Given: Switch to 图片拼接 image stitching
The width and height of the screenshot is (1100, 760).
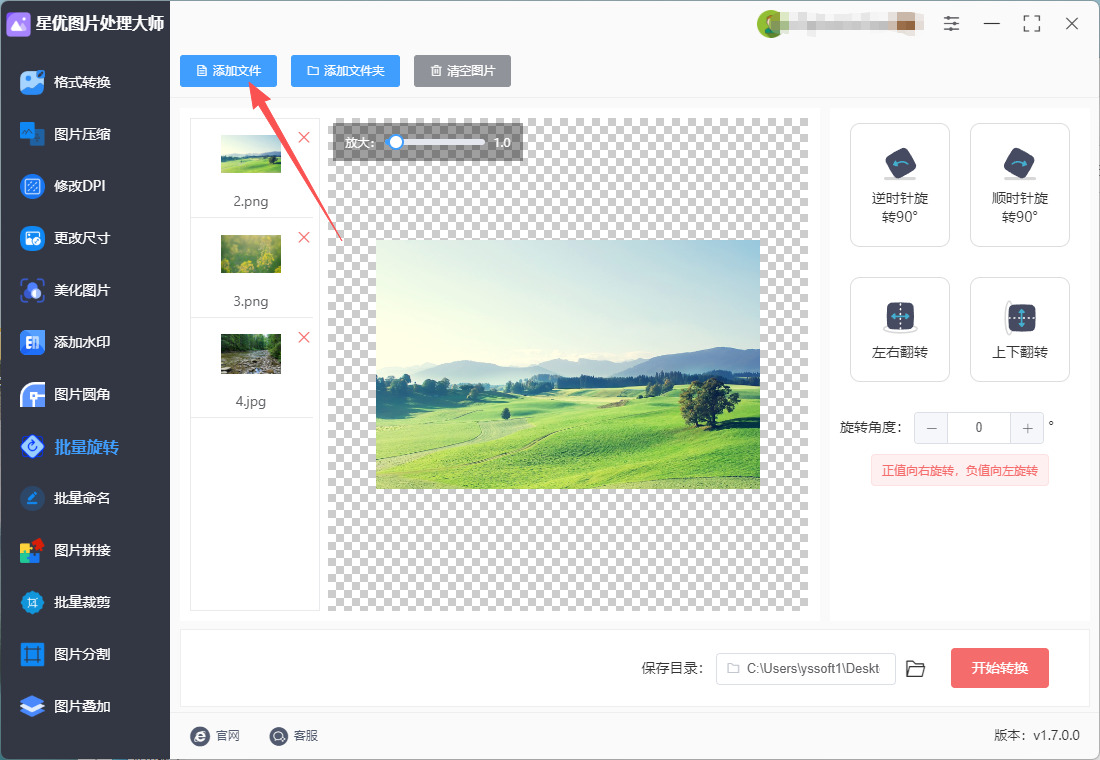Looking at the screenshot, I should pyautogui.click(x=66, y=550).
